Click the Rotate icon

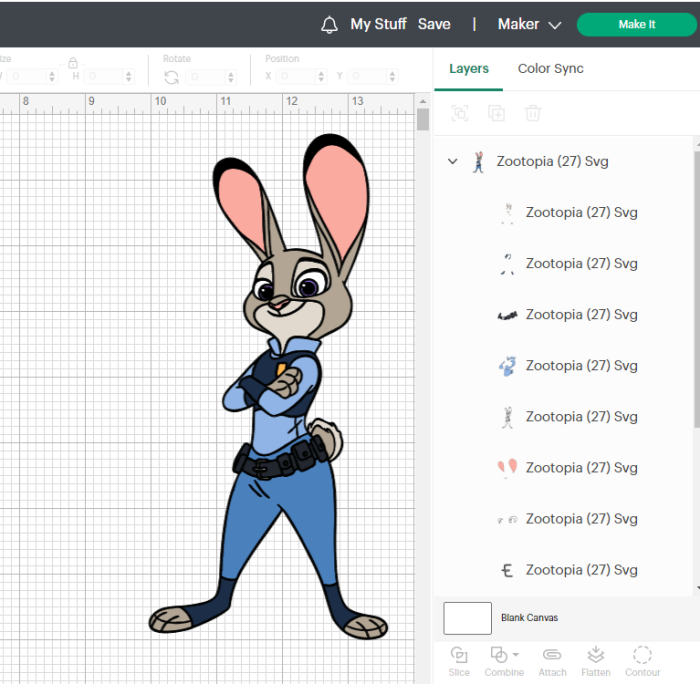click(171, 77)
